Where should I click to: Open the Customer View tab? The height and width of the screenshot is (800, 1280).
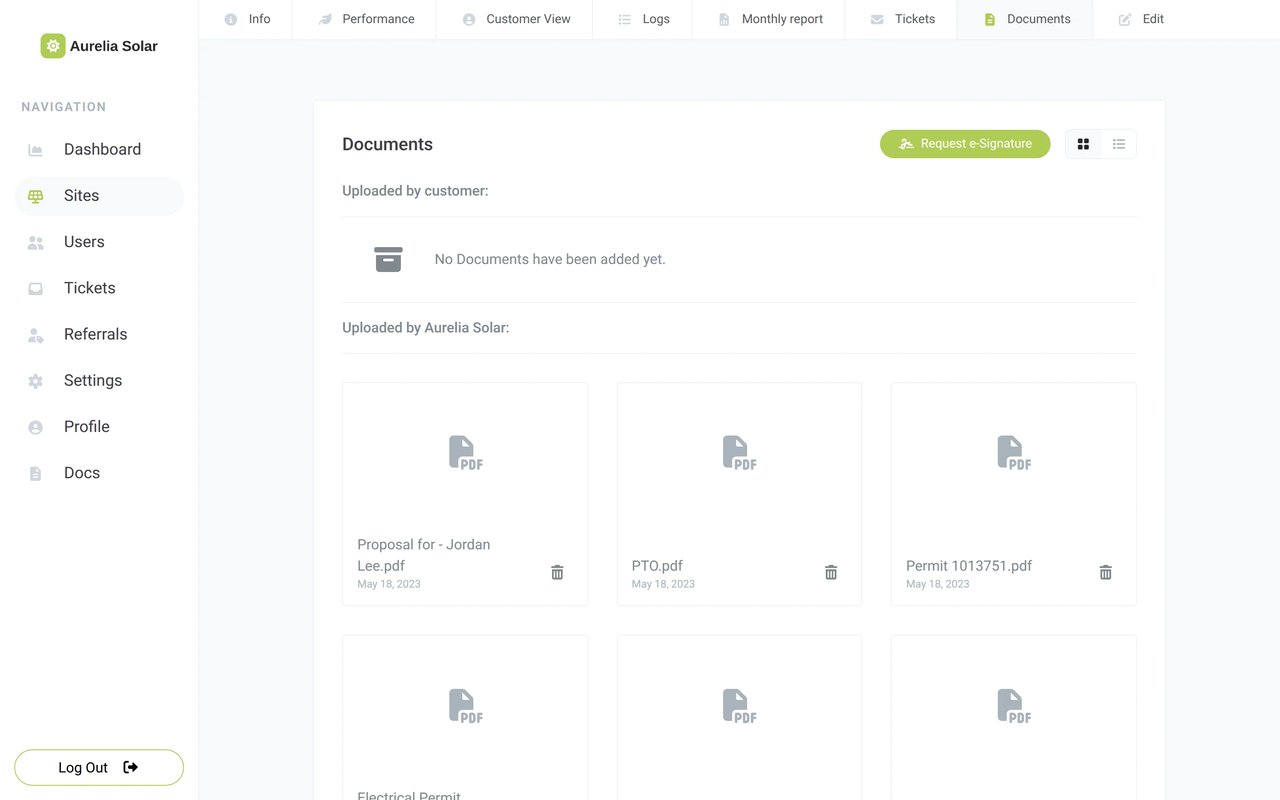pyautogui.click(x=515, y=19)
